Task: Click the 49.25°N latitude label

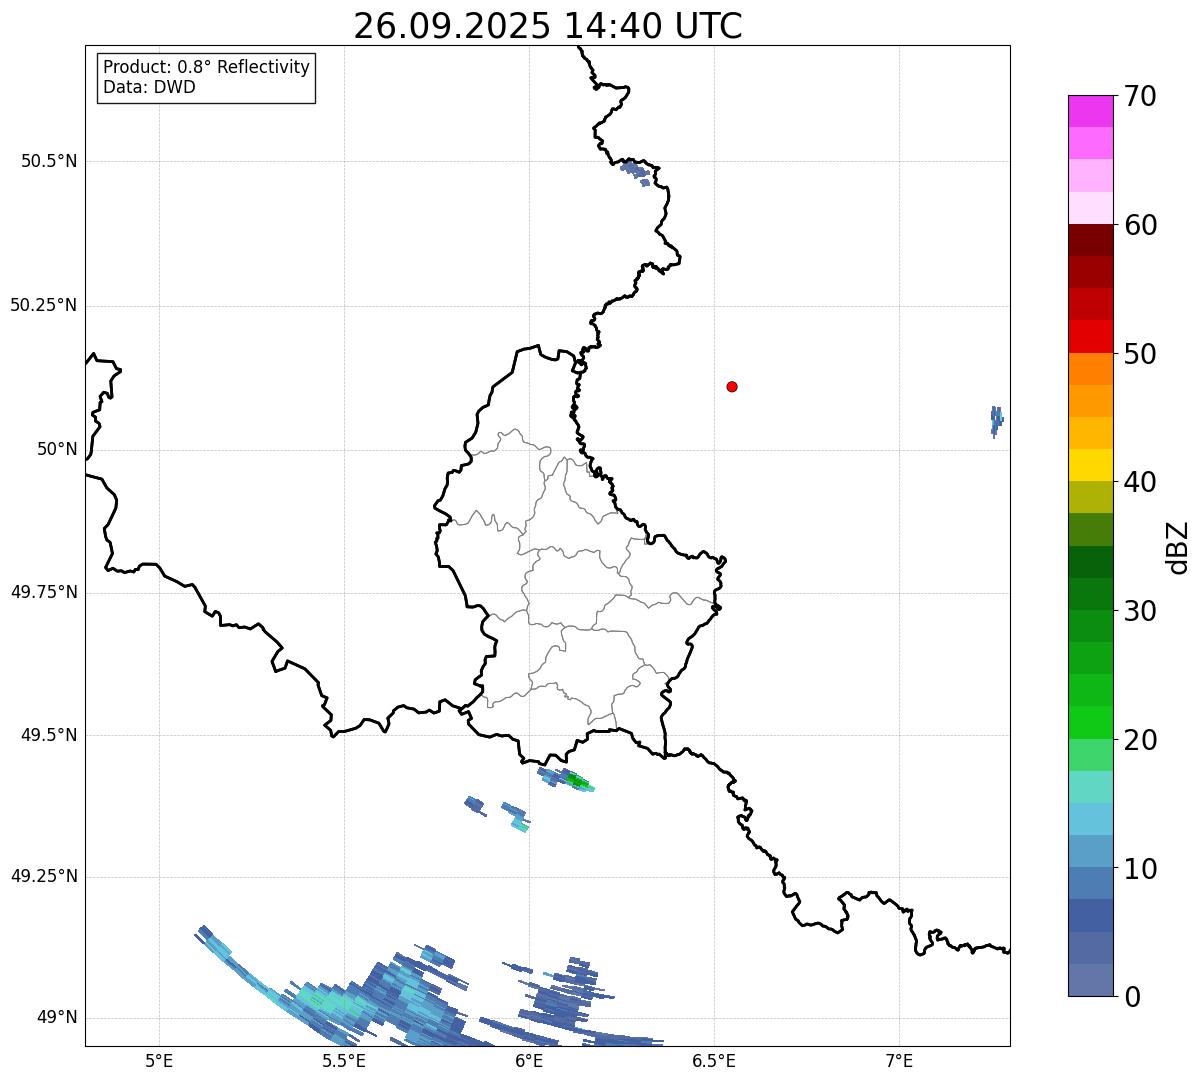Action: tap(43, 876)
